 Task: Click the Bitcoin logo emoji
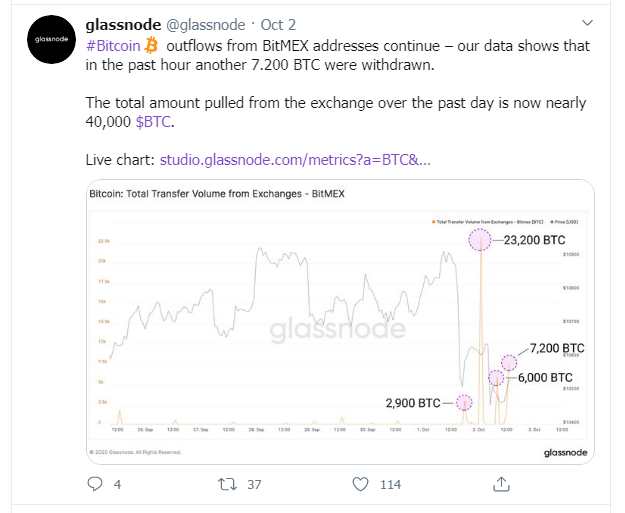[152, 46]
